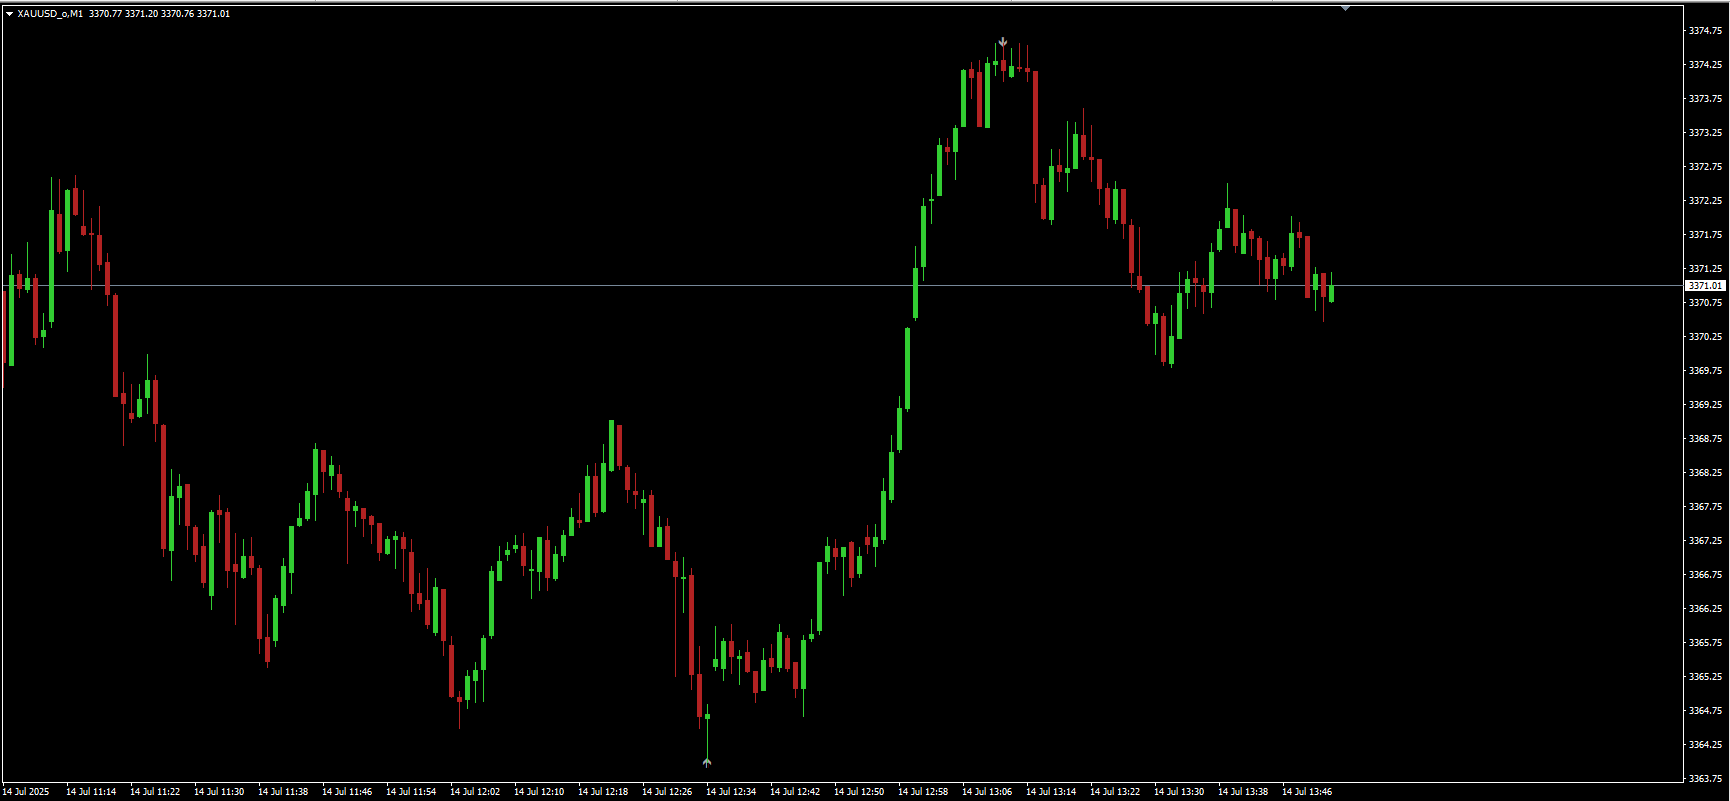This screenshot has height=801, width=1730.
Task: Click the 14 Jul 12:58 time label
Action: tap(923, 792)
